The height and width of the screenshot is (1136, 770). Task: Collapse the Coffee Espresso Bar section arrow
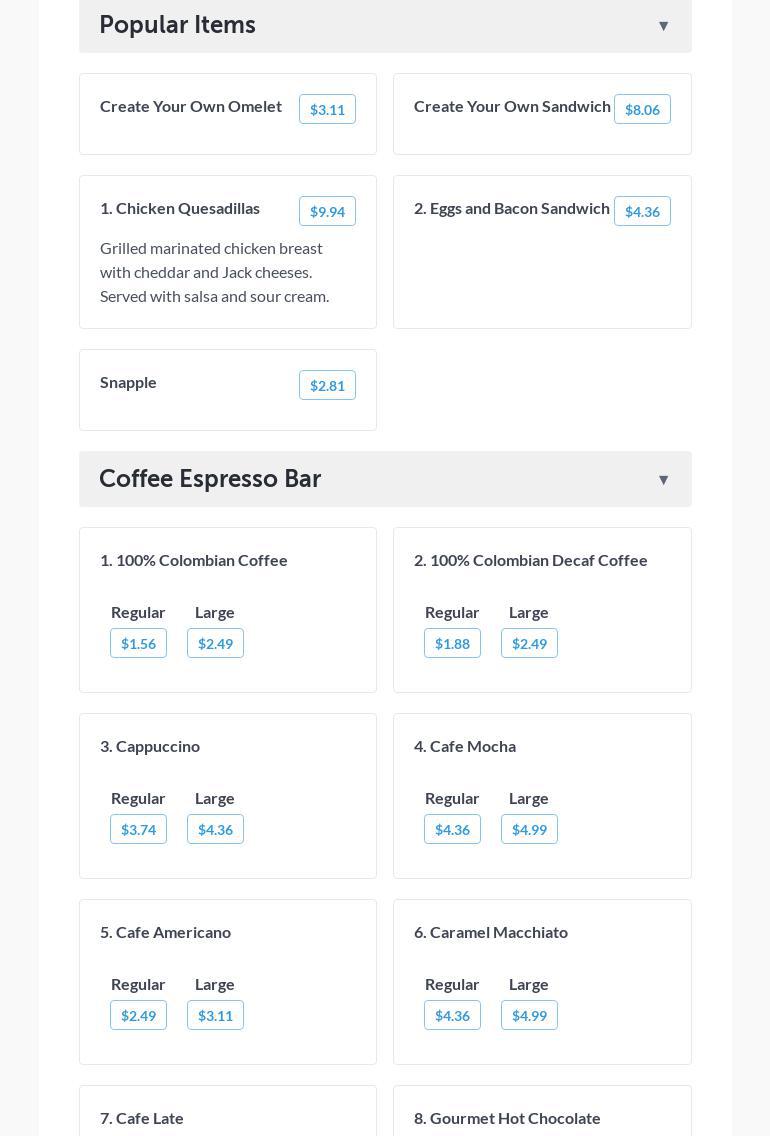[x=663, y=480]
